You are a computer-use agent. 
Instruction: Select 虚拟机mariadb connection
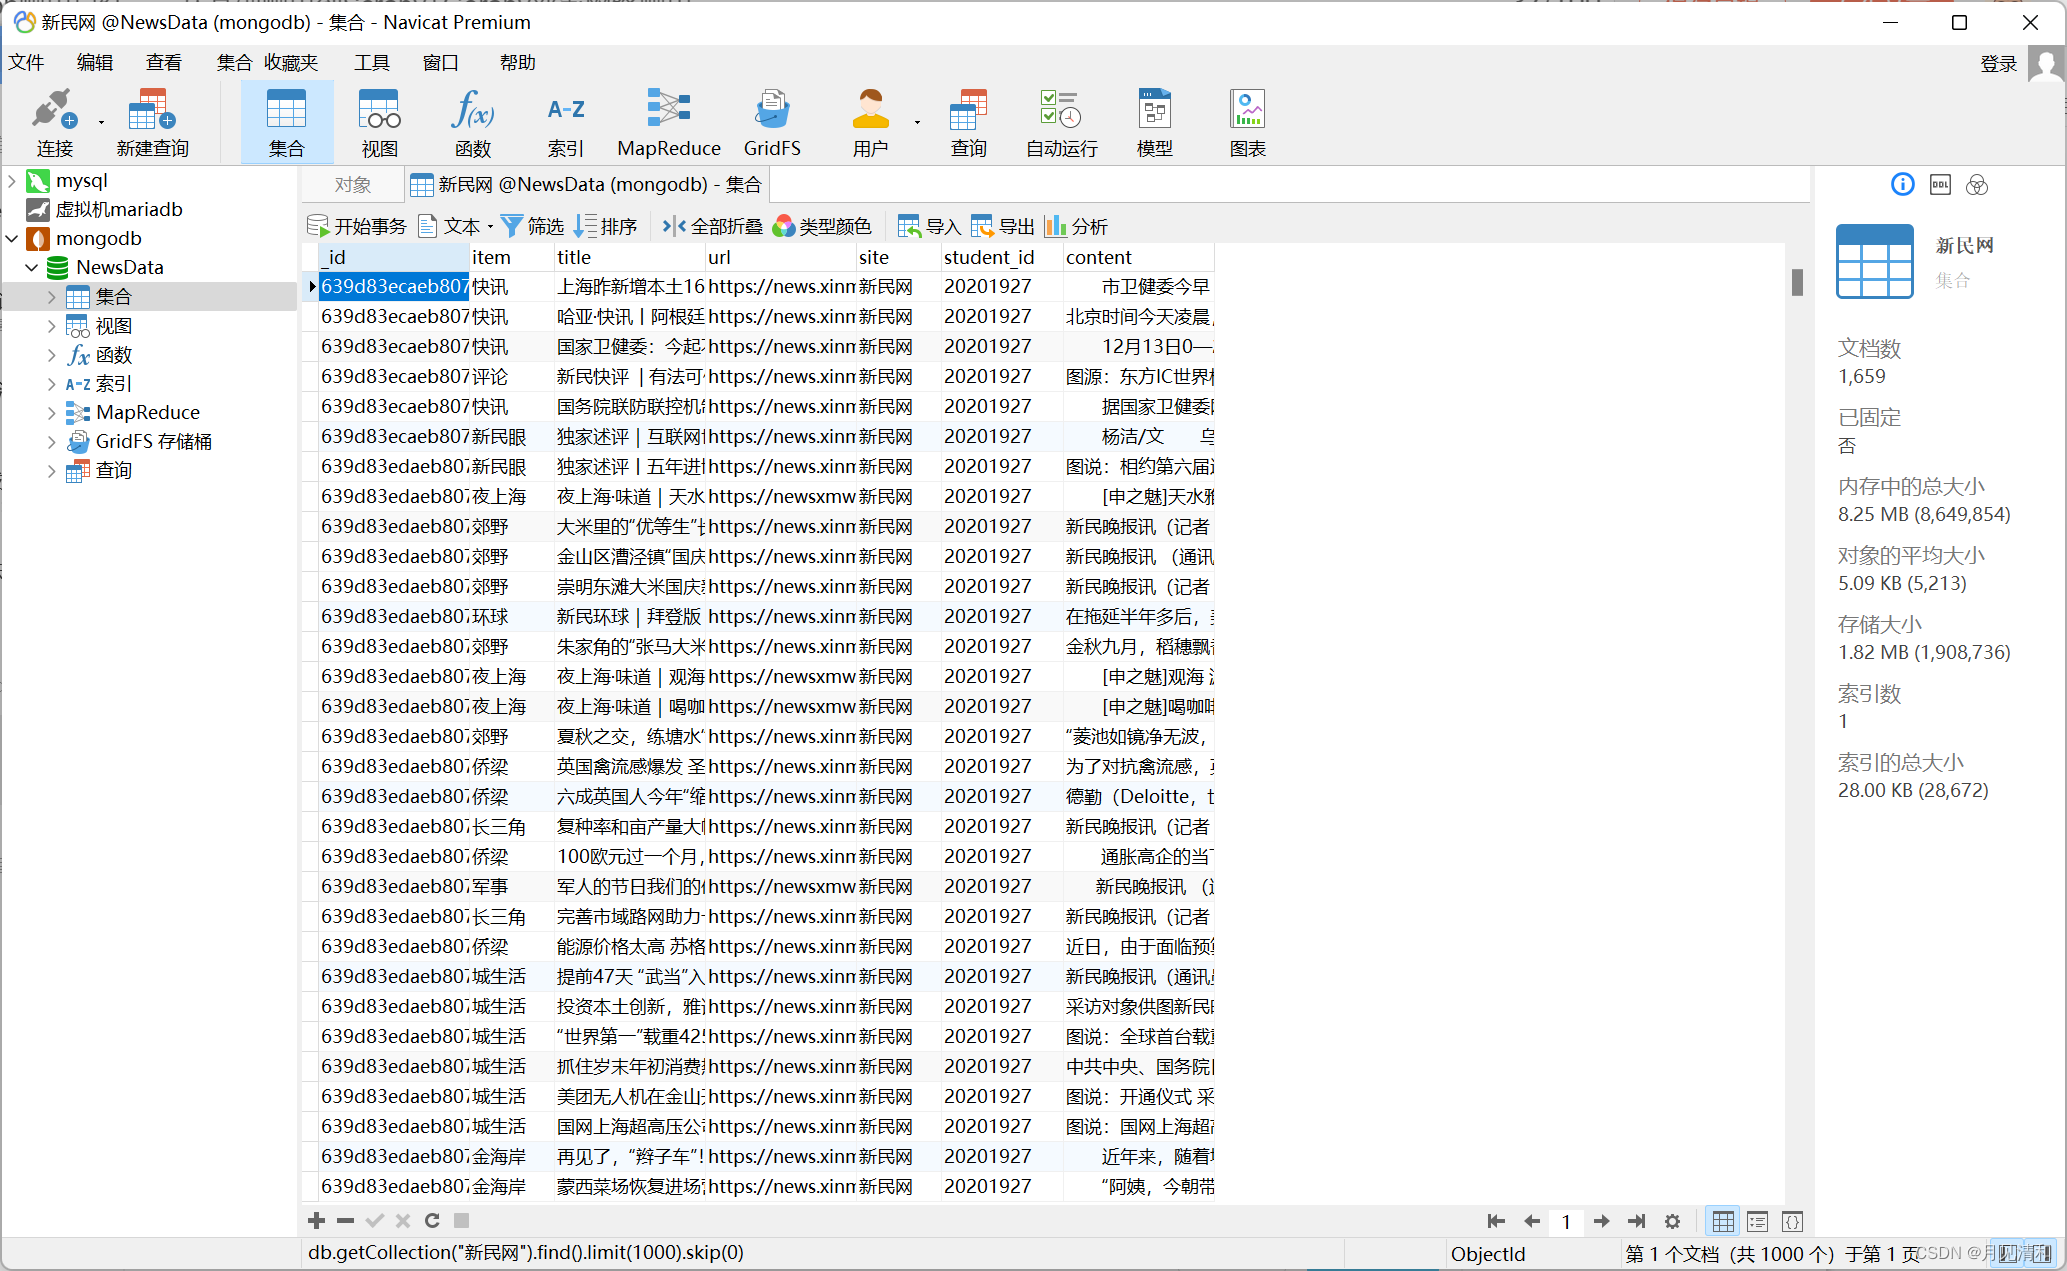tap(119, 210)
